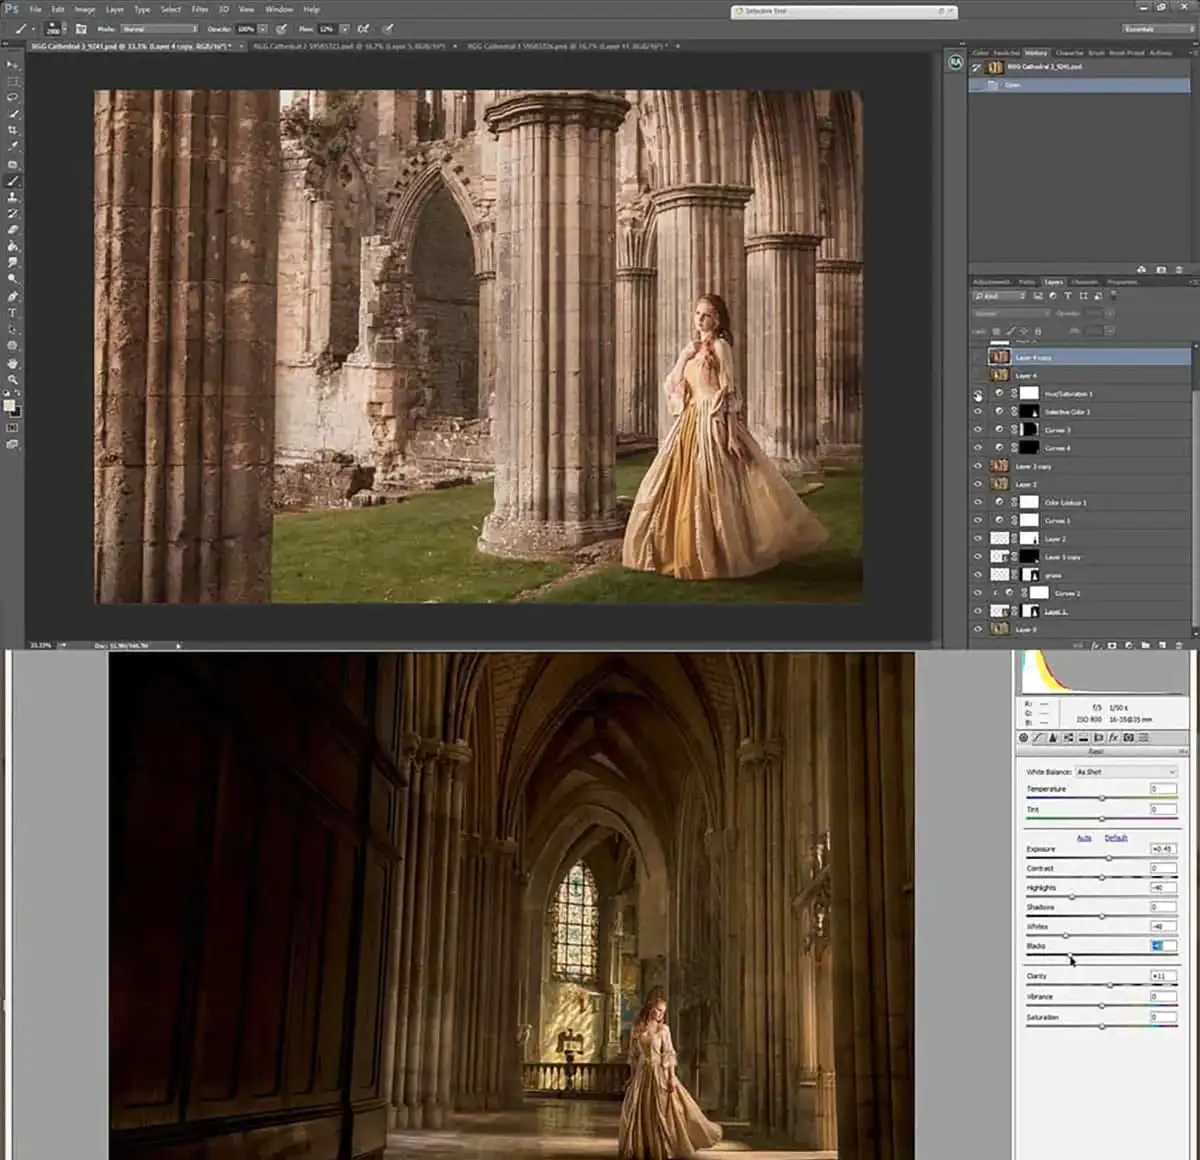Open the Image menu
The width and height of the screenshot is (1200, 1160).
point(85,9)
